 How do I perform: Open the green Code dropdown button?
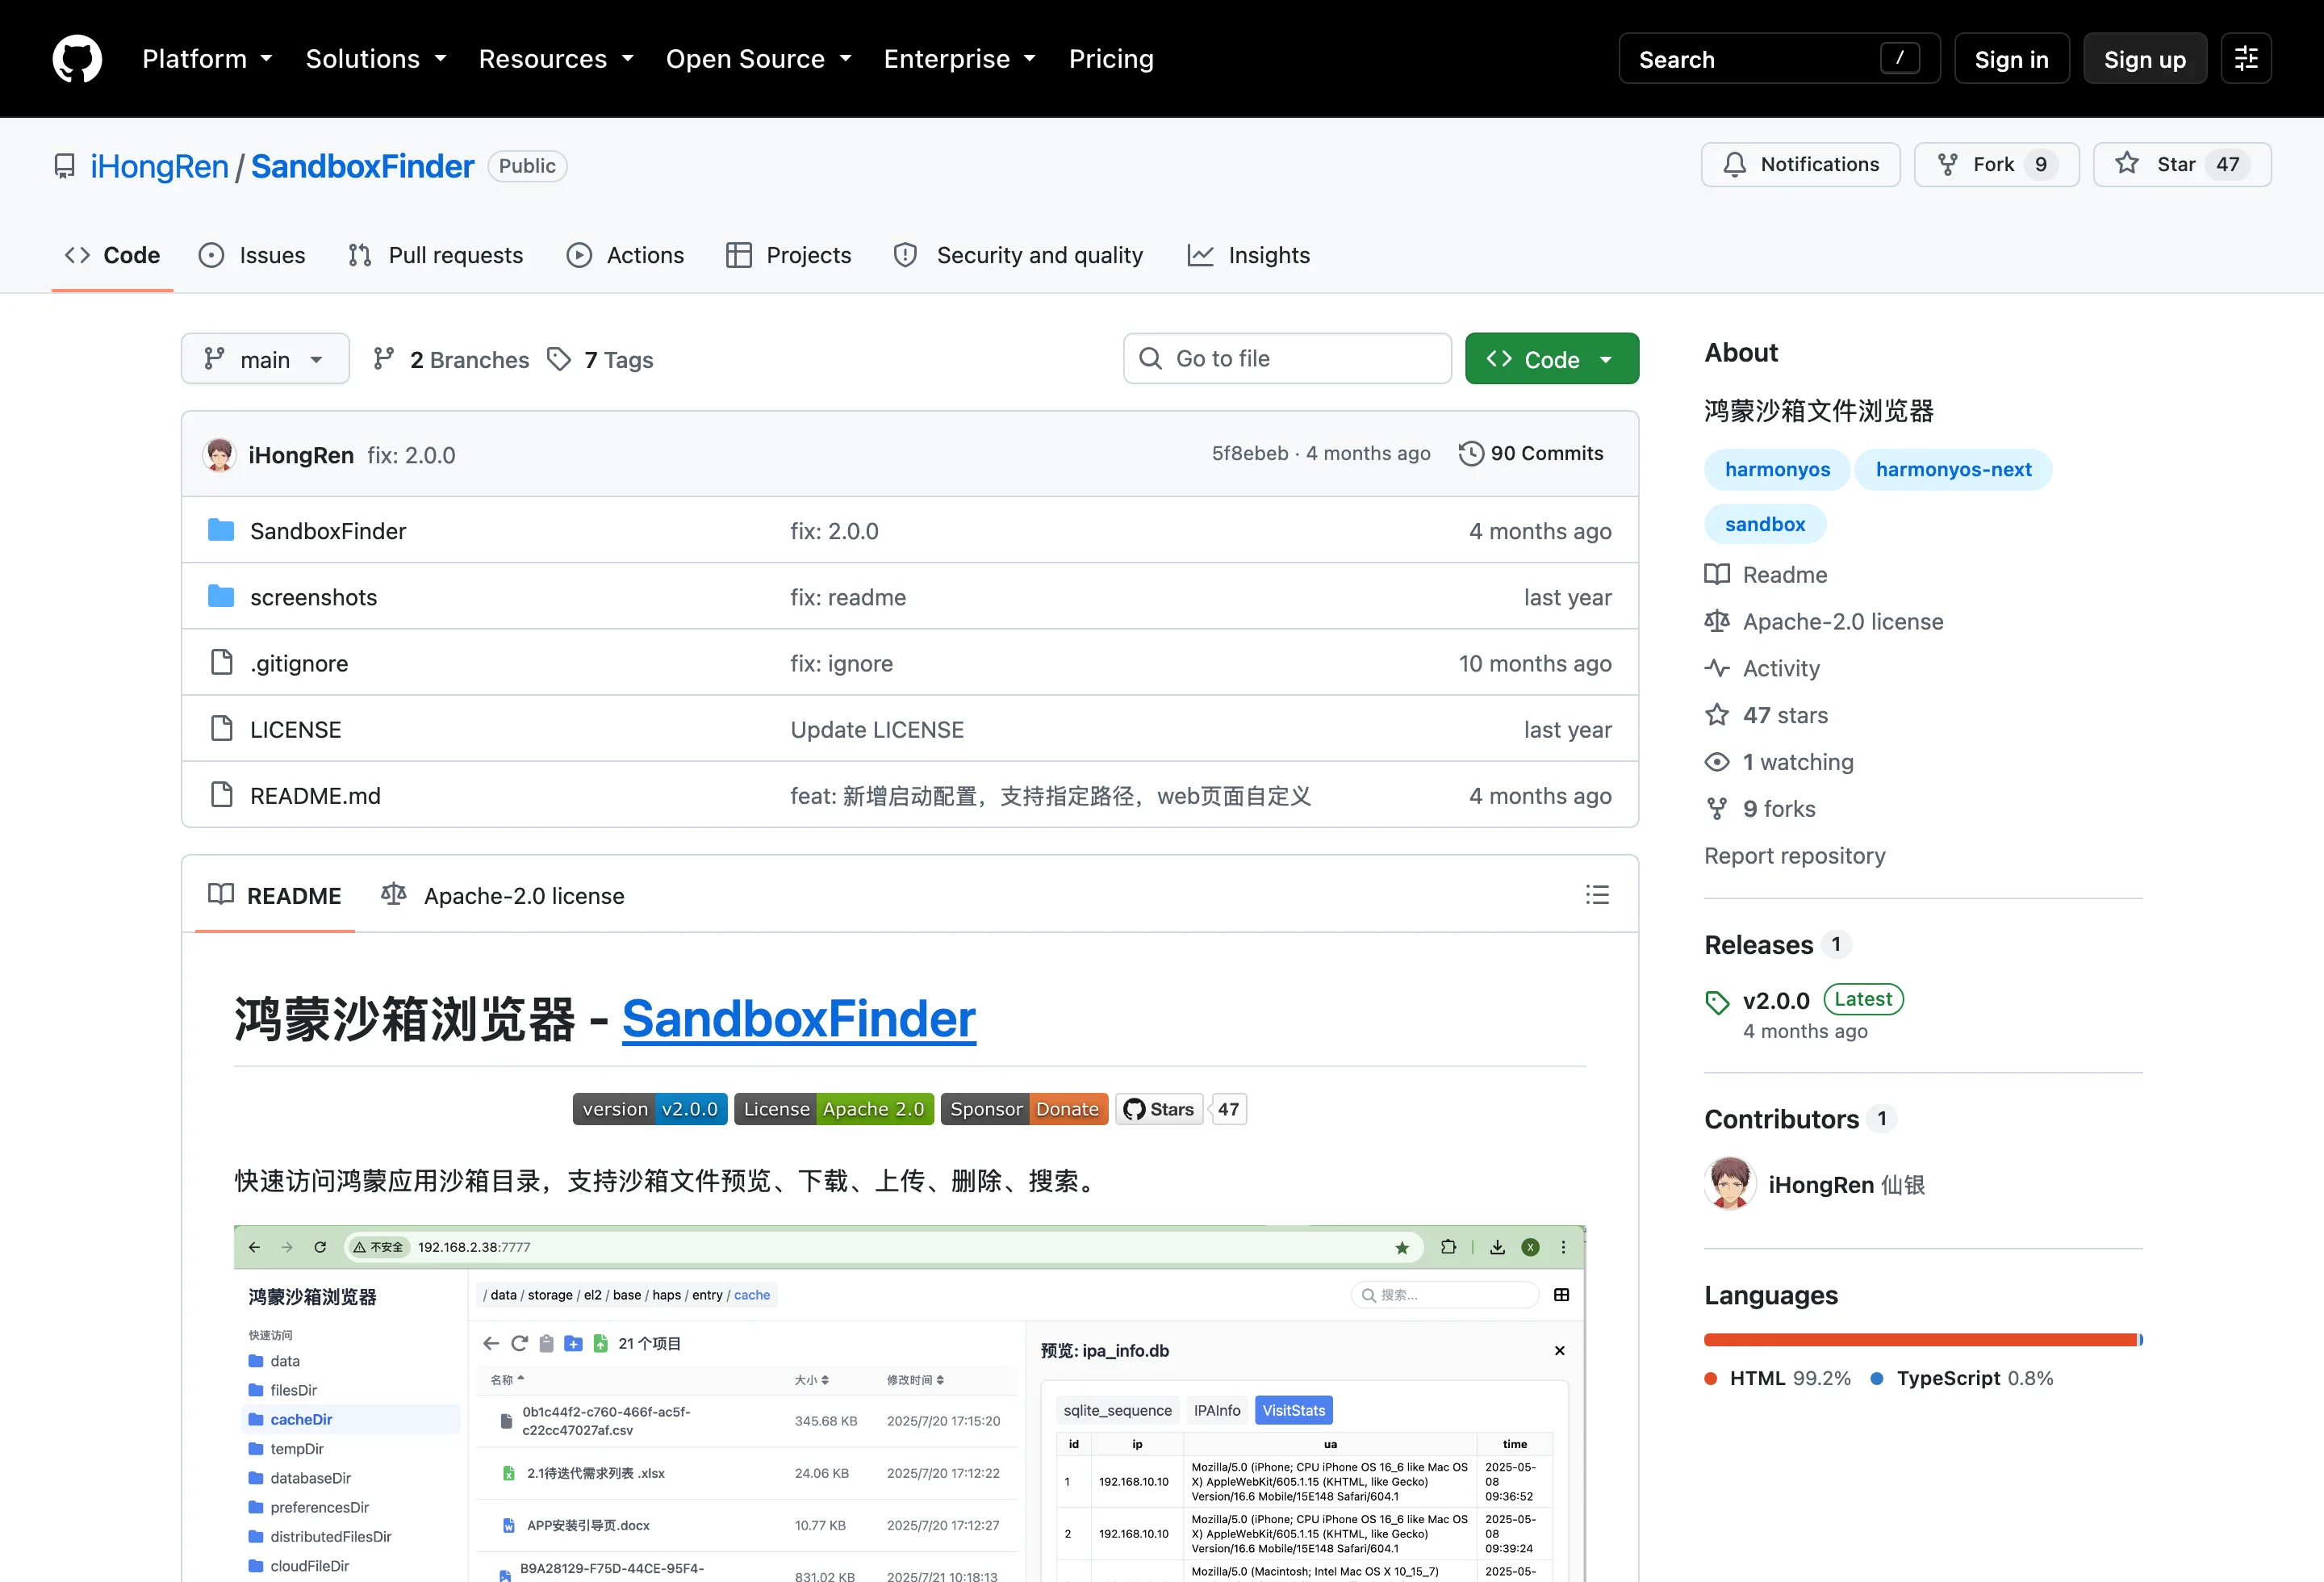(x=1551, y=359)
